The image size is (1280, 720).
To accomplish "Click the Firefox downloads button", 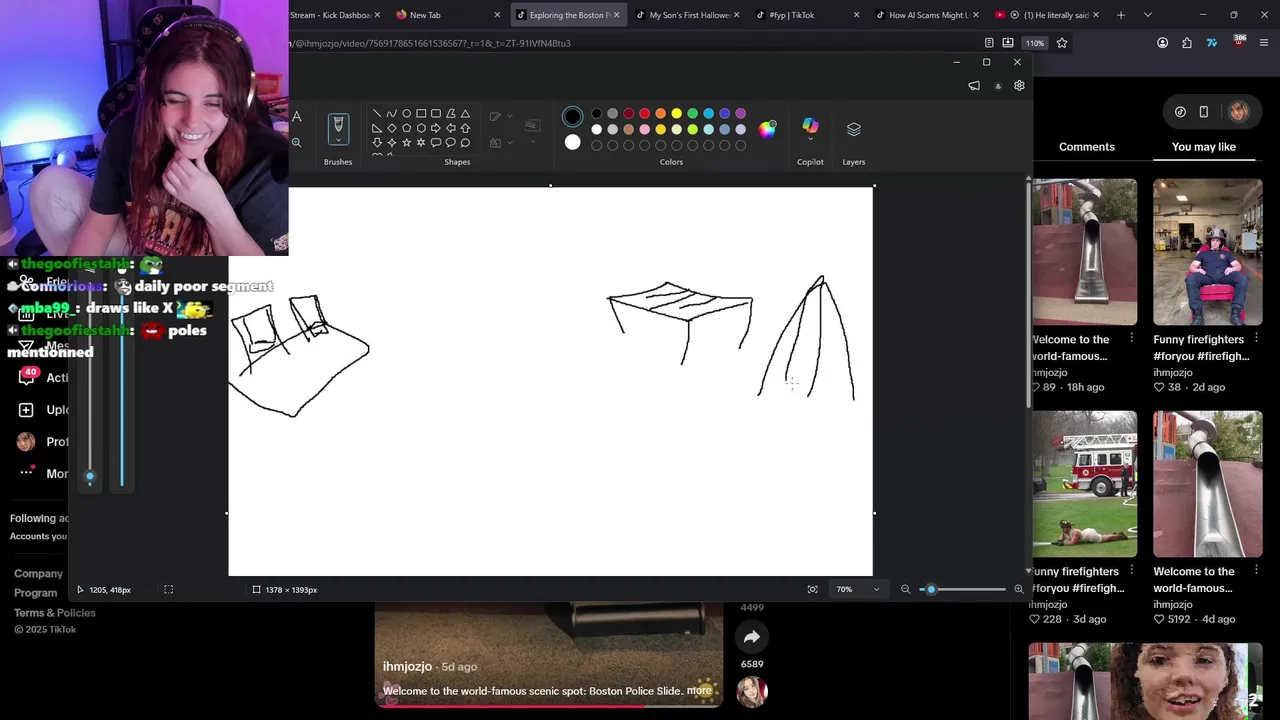I will point(1008,43).
